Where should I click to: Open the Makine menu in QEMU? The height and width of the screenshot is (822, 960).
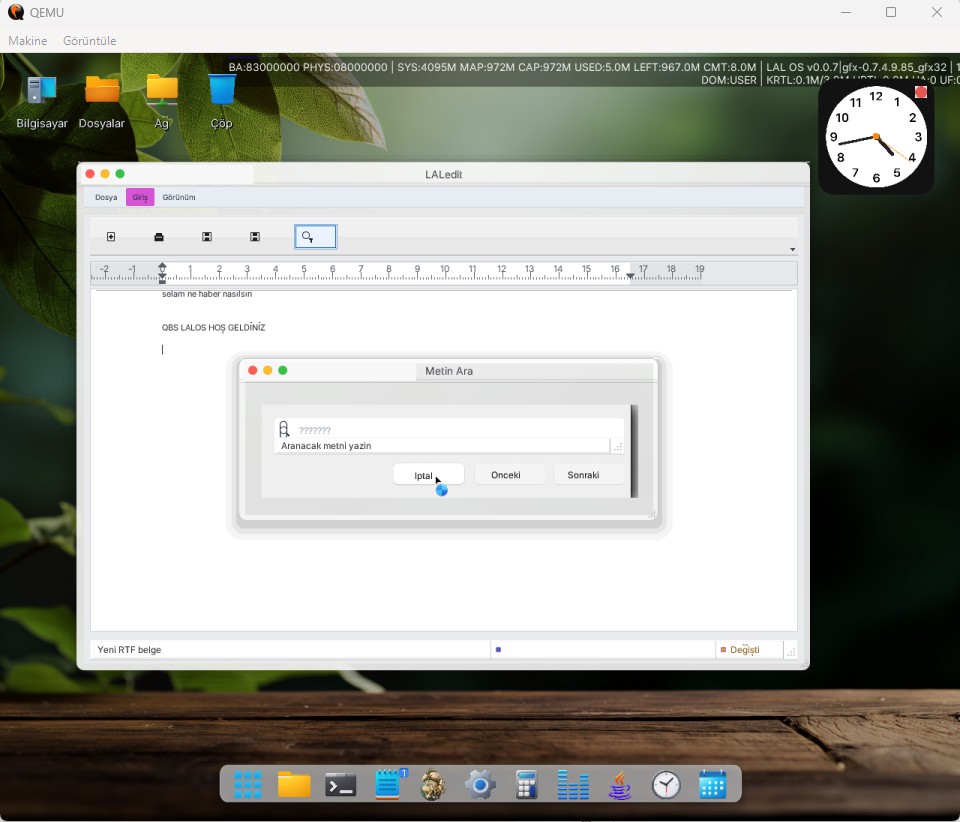[x=28, y=40]
